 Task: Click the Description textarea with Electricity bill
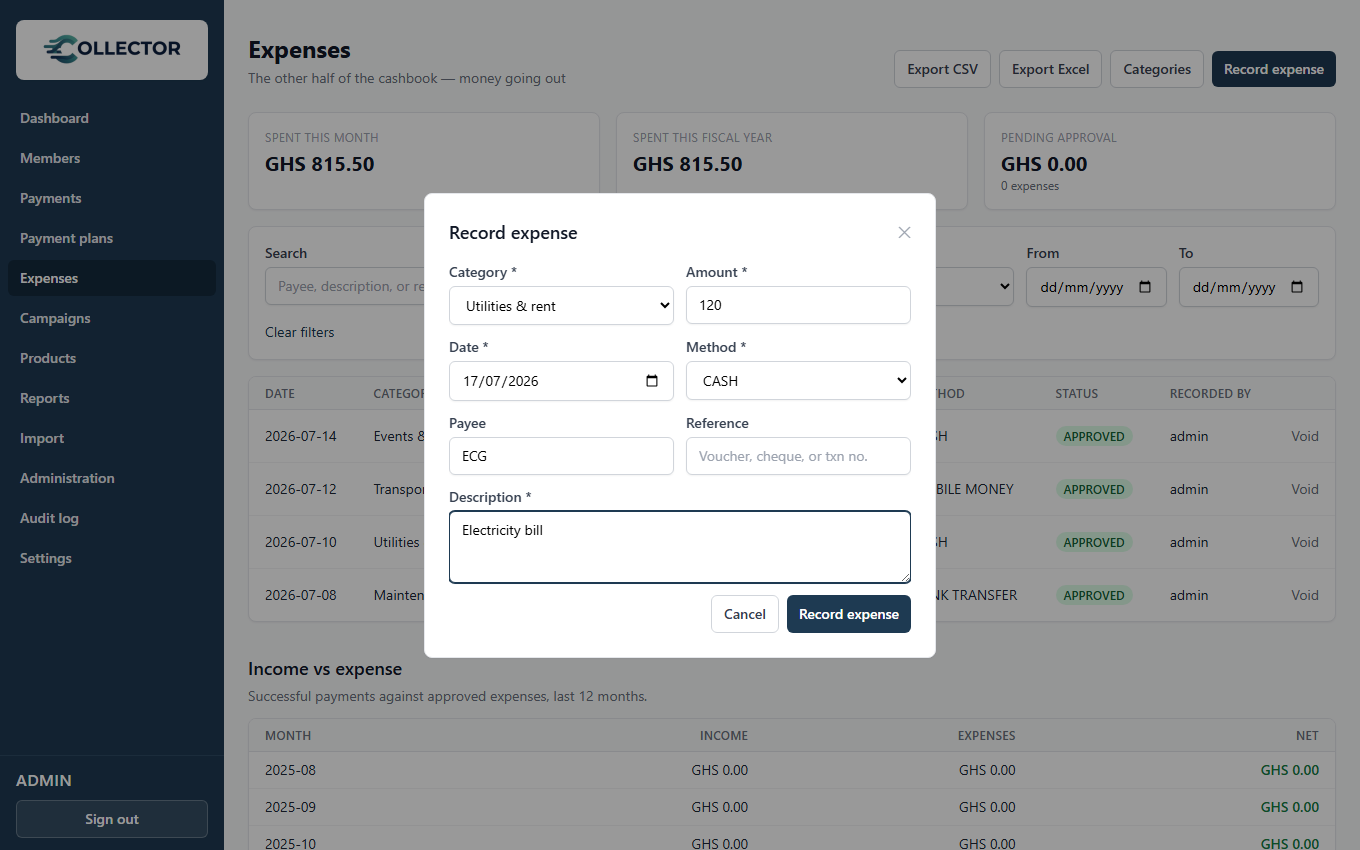coord(680,547)
